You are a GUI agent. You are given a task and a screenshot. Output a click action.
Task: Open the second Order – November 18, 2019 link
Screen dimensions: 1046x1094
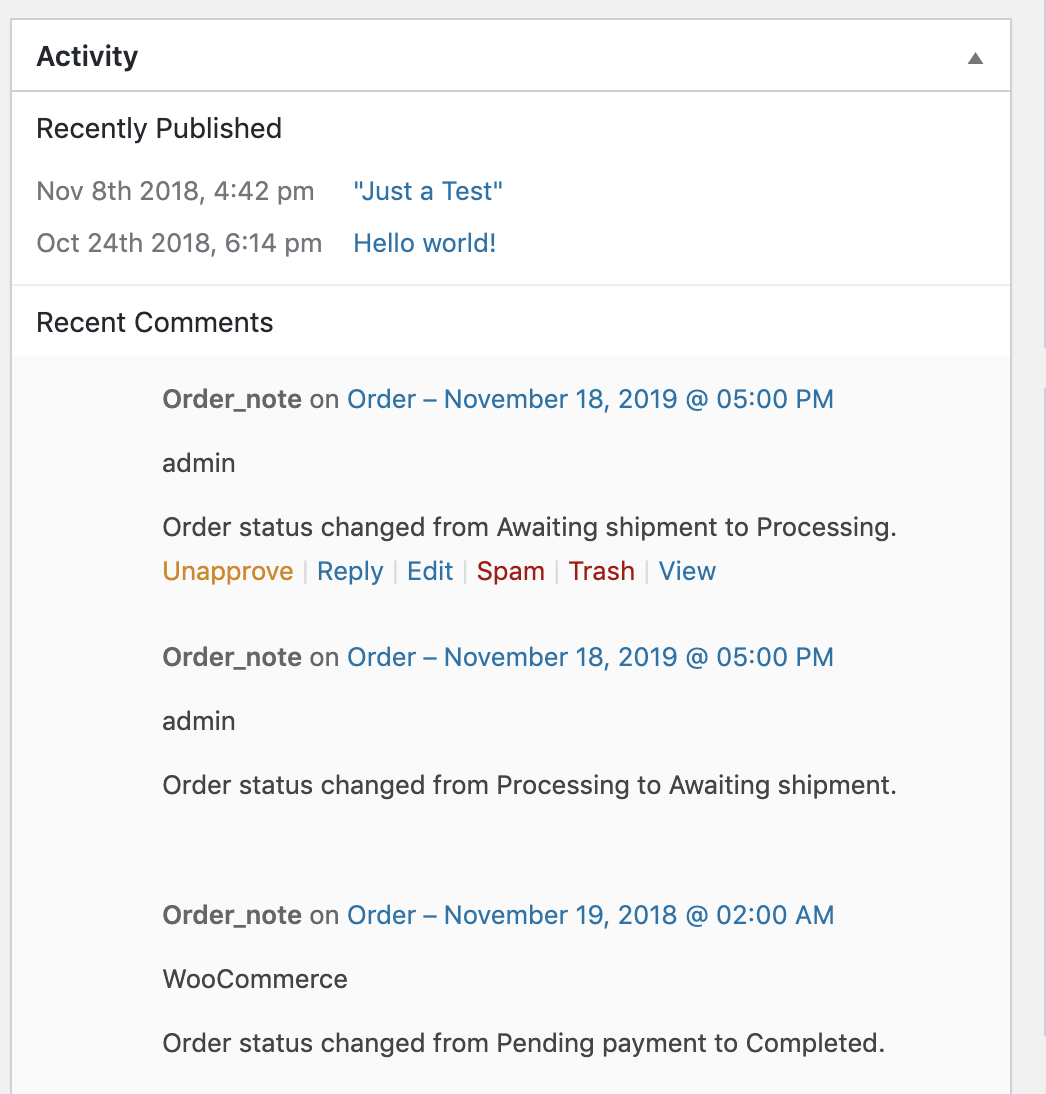point(589,657)
